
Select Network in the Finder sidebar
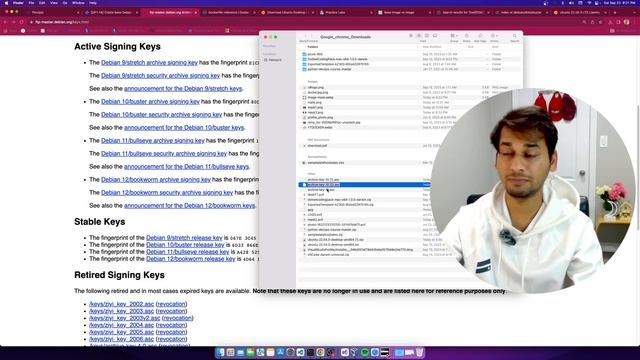pyautogui.click(x=273, y=60)
